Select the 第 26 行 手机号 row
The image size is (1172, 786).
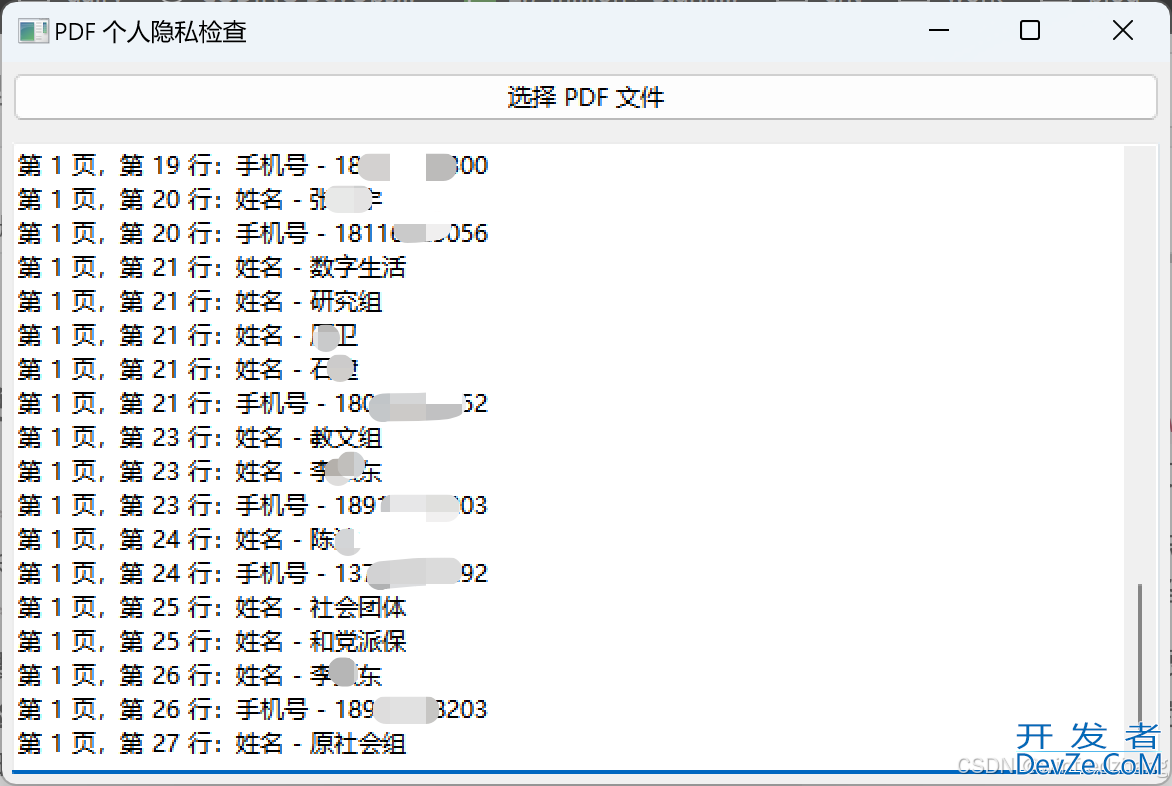(253, 710)
